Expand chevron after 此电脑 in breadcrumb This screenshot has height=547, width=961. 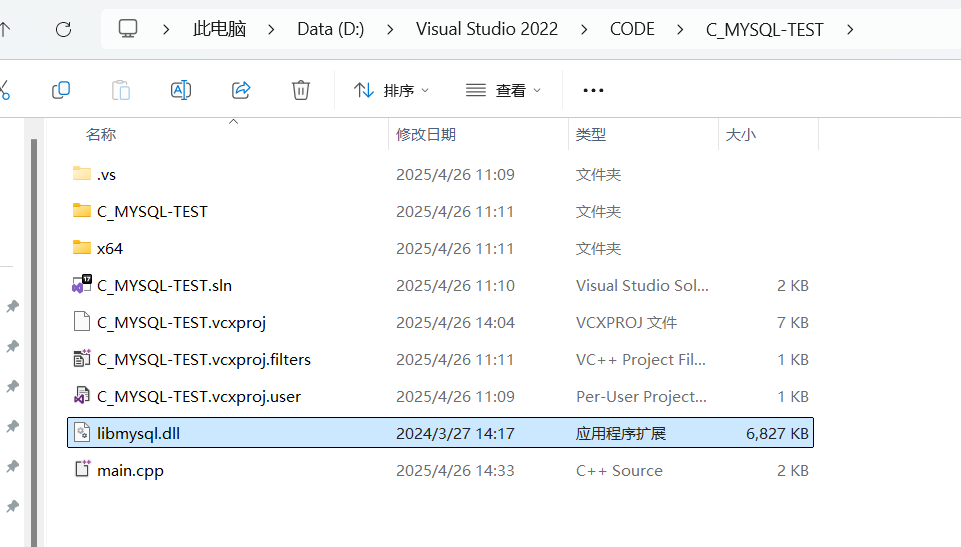coord(271,29)
